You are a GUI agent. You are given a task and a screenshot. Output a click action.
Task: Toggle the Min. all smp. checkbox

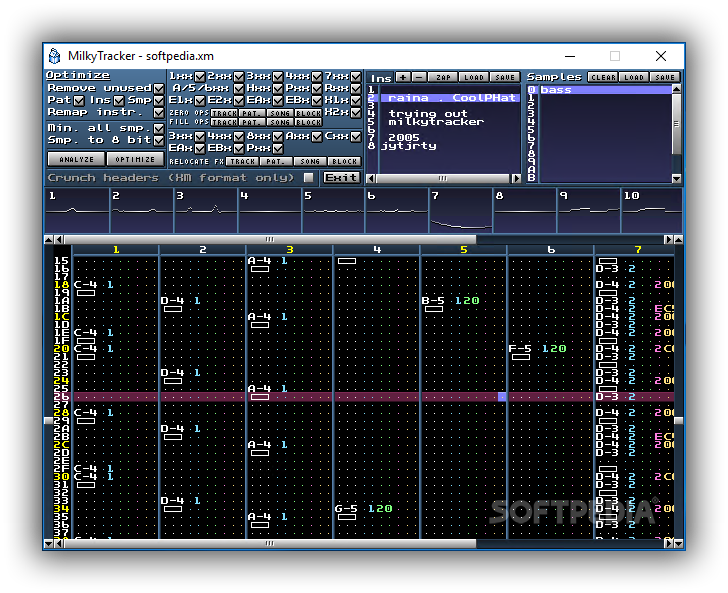click(159, 128)
